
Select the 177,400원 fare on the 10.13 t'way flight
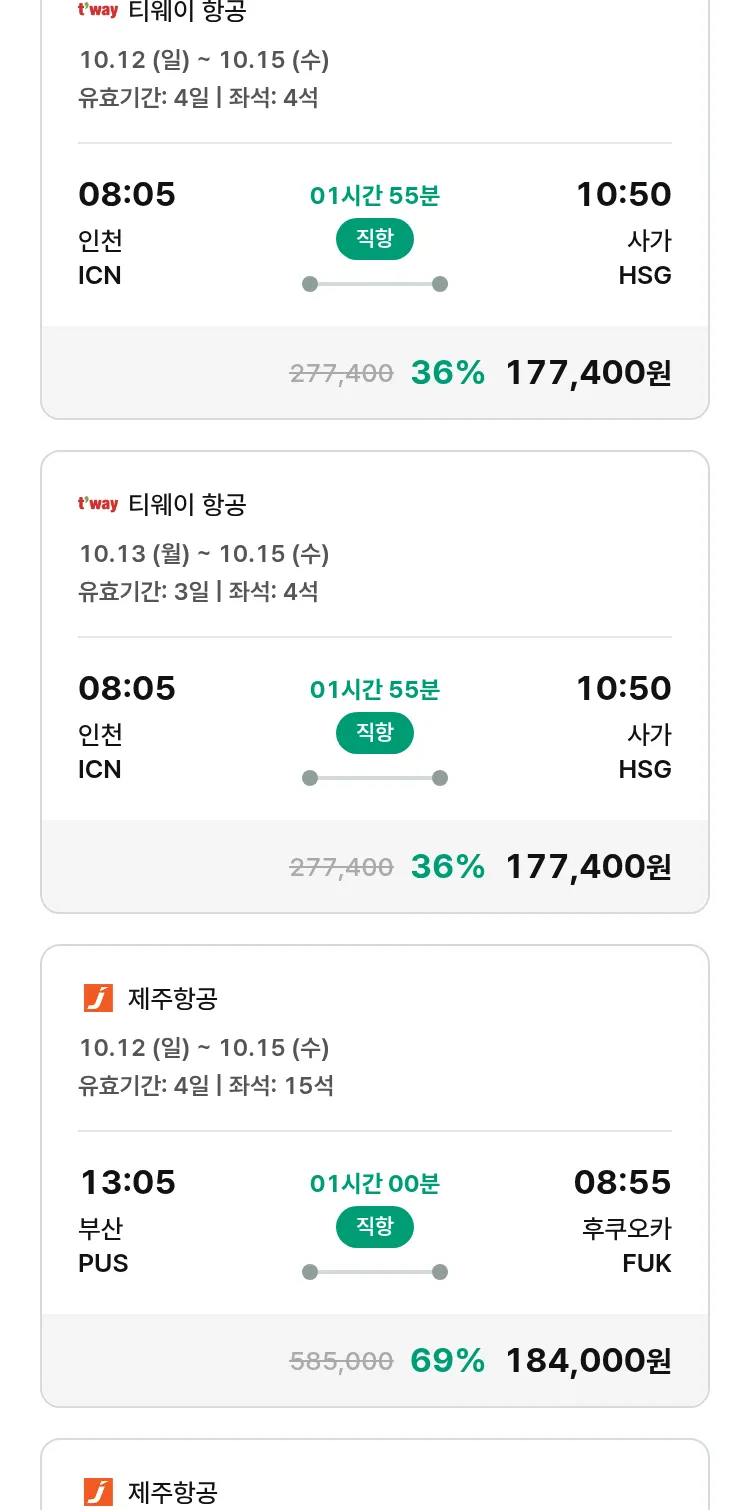(588, 866)
